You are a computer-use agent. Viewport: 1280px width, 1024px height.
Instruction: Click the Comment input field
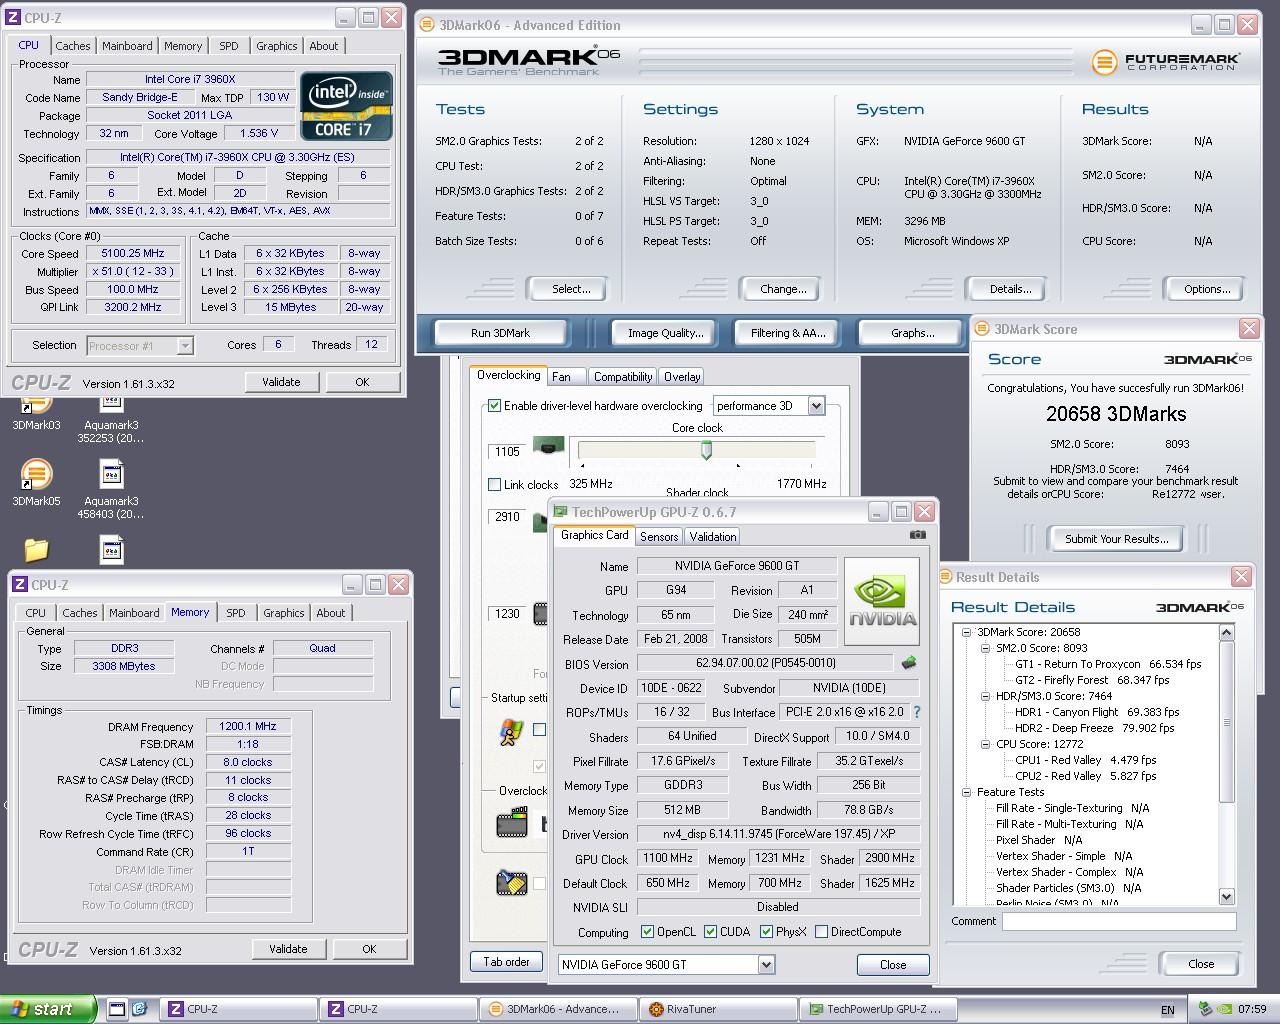(1118, 922)
